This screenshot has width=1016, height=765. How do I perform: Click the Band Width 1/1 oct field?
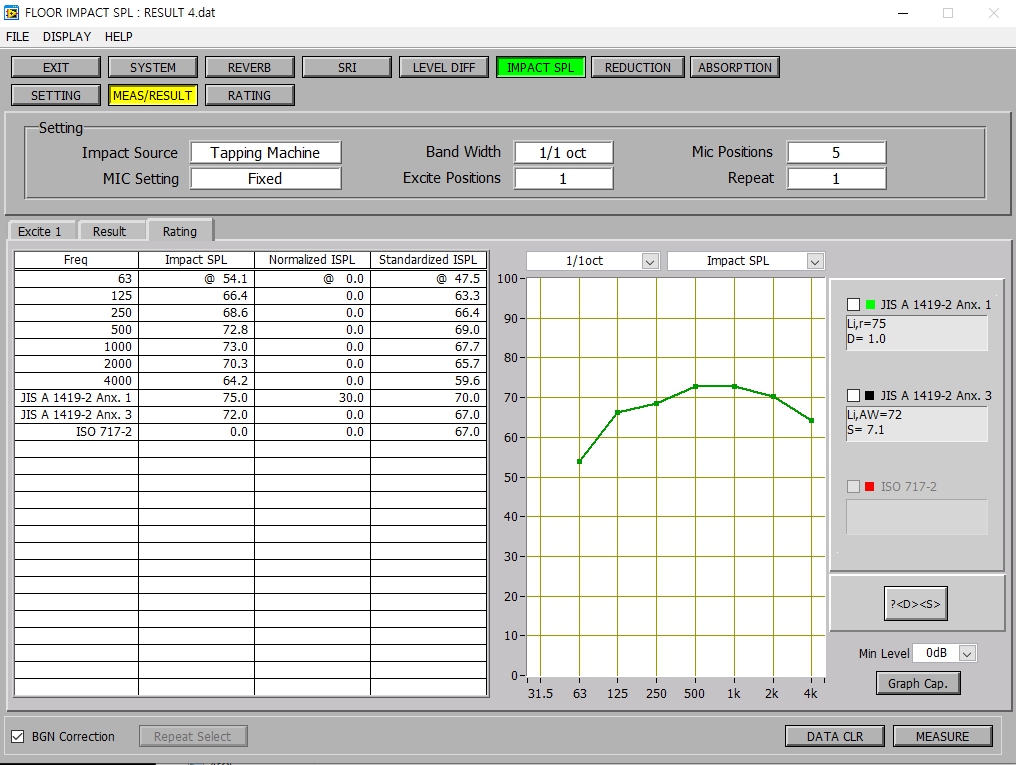[563, 153]
